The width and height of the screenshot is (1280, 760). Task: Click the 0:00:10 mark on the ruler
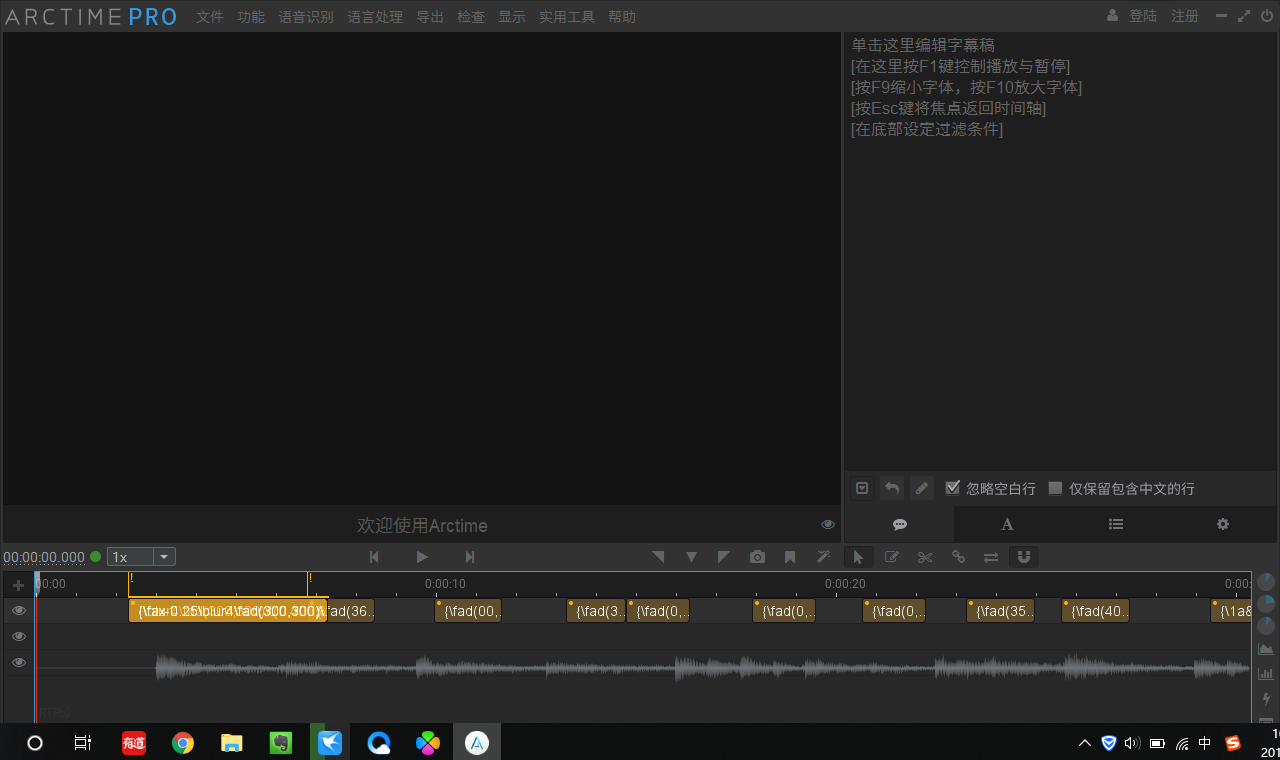click(445, 584)
